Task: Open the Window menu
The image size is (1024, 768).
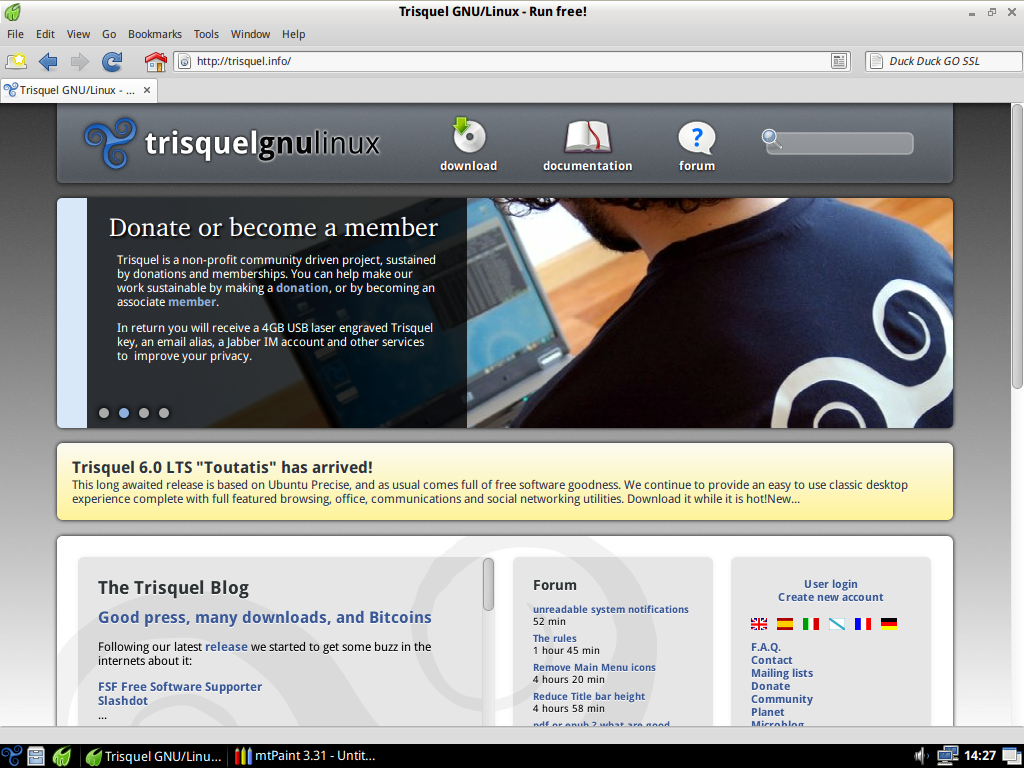Action: [x=250, y=34]
